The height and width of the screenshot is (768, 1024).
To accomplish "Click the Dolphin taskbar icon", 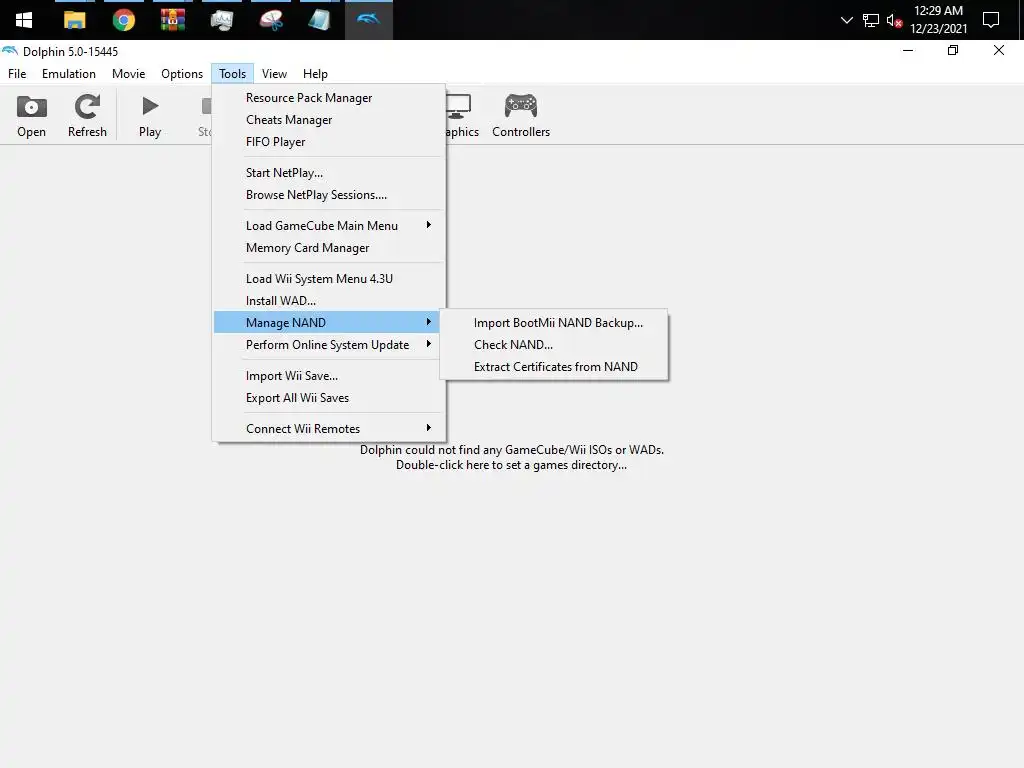I will (x=368, y=20).
